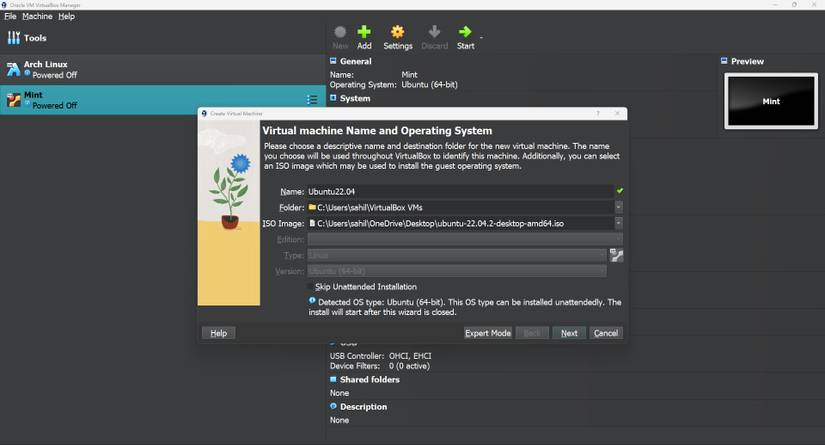This screenshot has width=825, height=445.
Task: Click the System section icon
Action: (333, 98)
